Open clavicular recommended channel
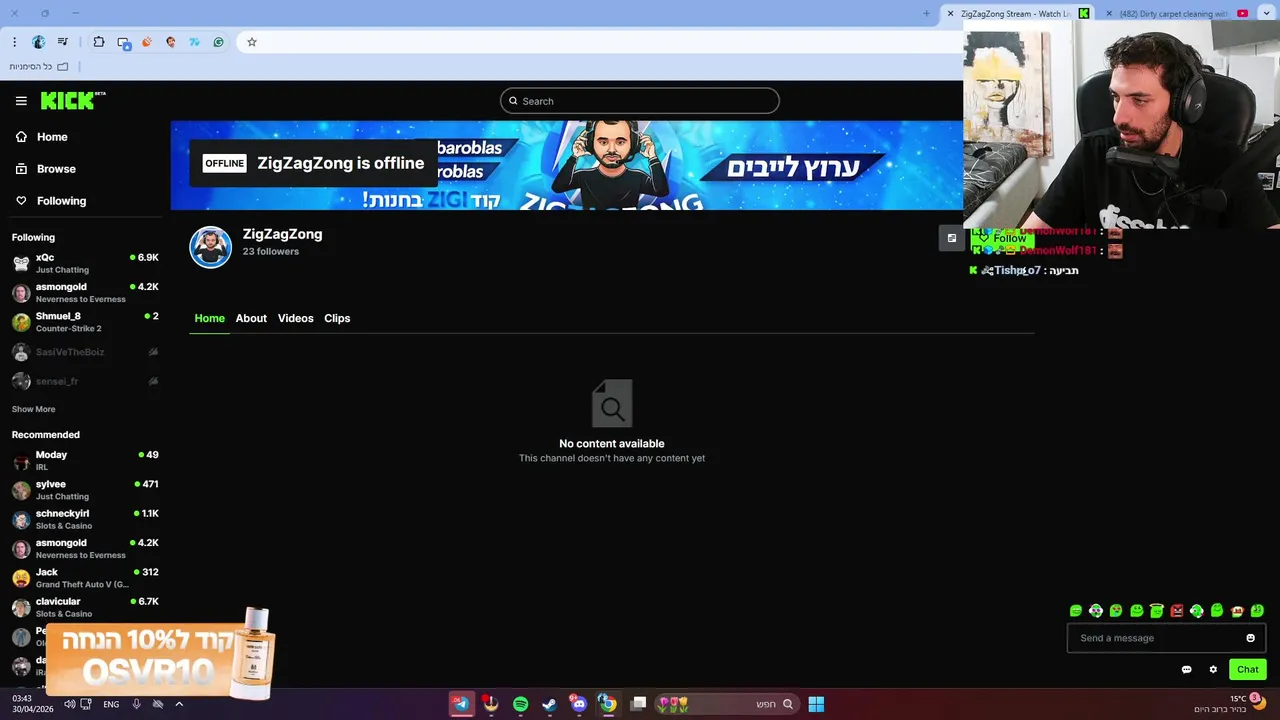Image resolution: width=1280 pixels, height=720 pixels. coord(85,607)
